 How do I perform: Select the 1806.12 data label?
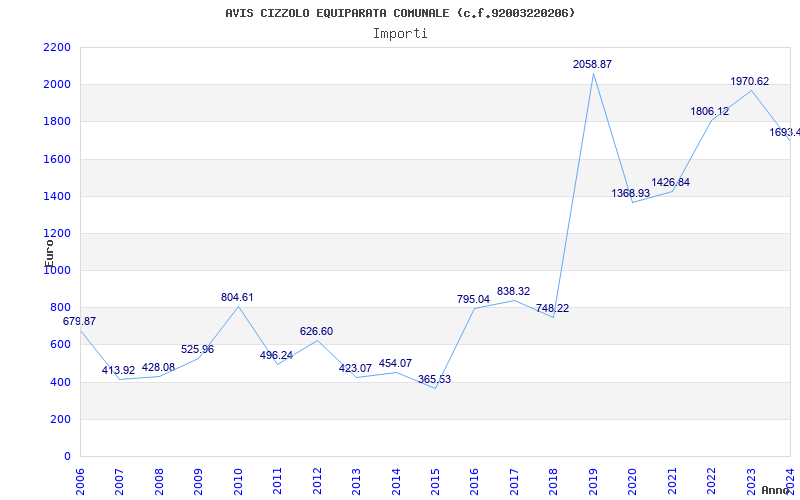point(710,111)
